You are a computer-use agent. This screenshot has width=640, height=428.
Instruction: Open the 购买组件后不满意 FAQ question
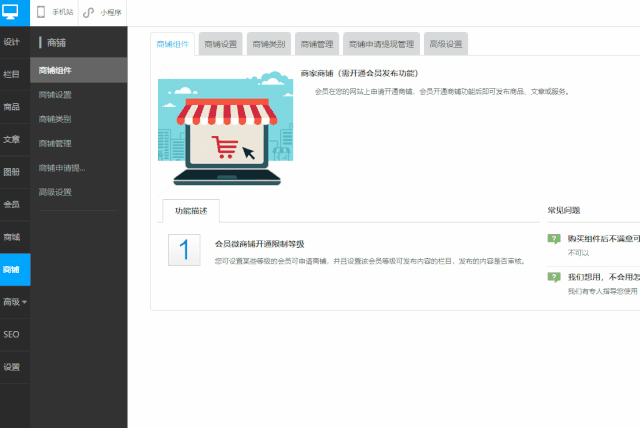coord(604,239)
